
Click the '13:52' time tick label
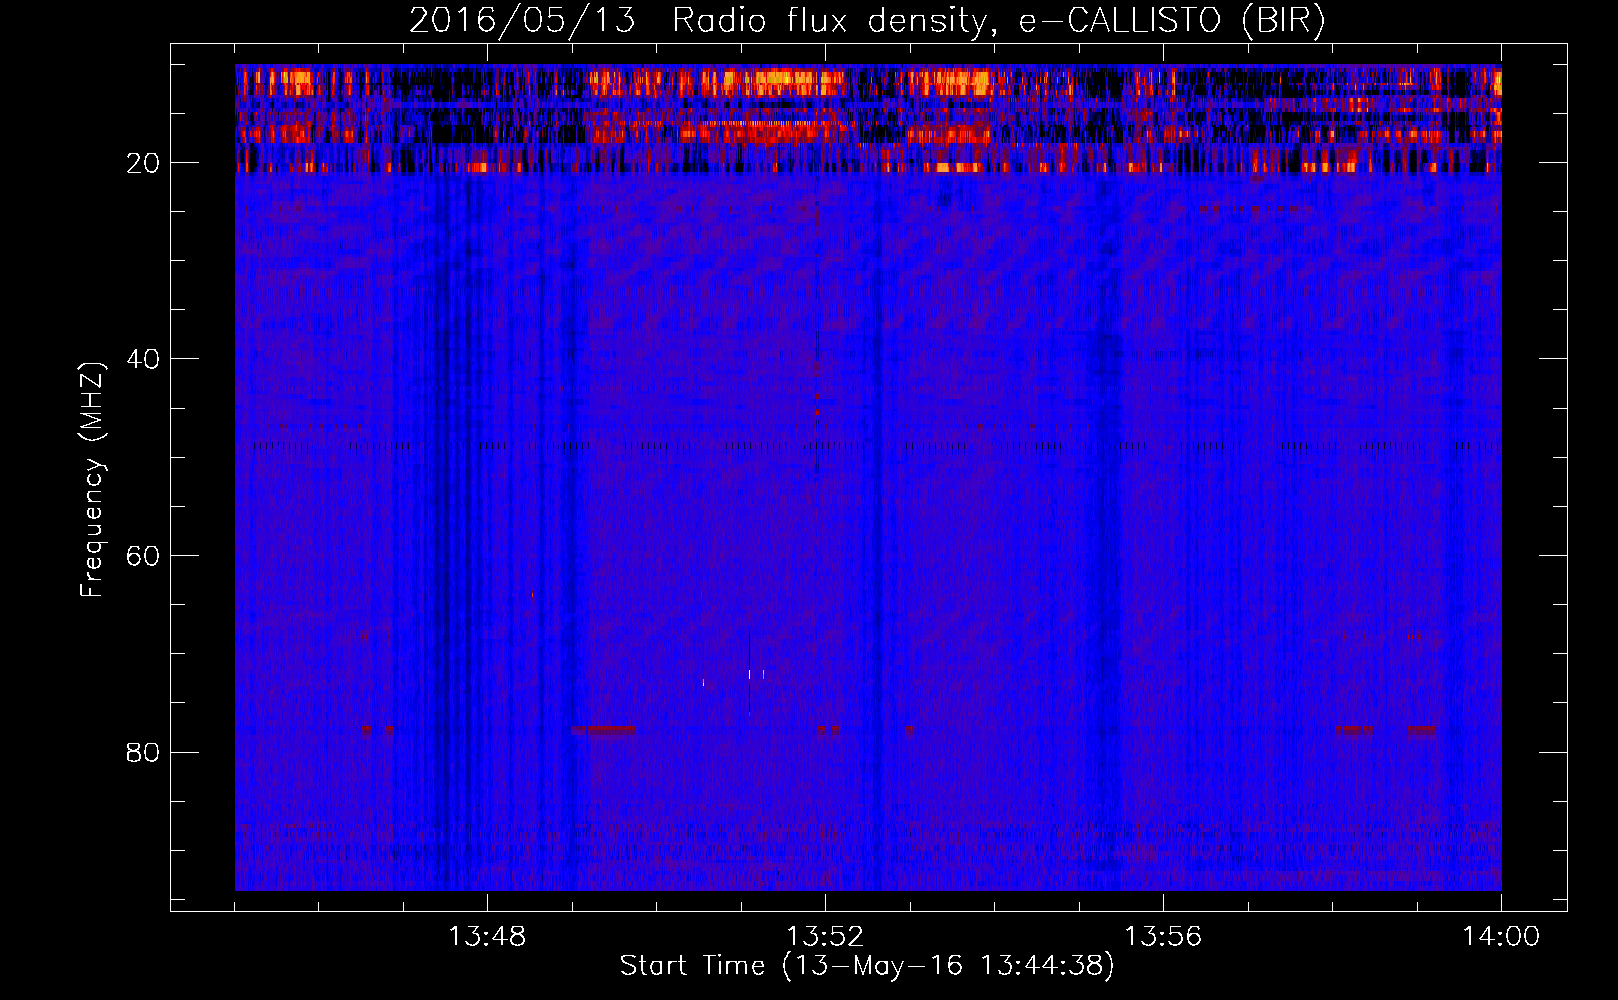825,937
